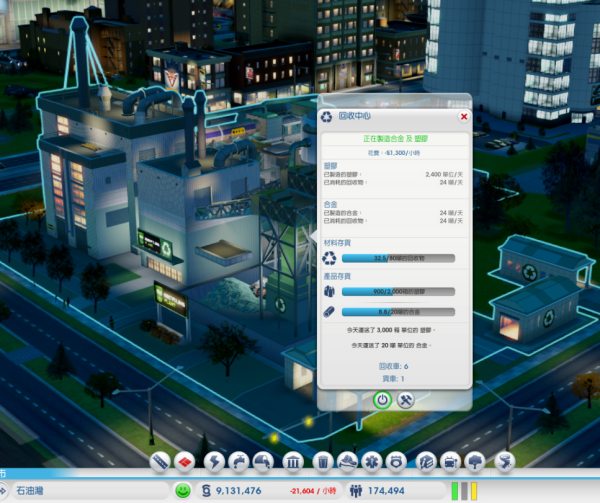Click the alloy ingot stock icon
The height and width of the screenshot is (503, 600).
(x=329, y=312)
